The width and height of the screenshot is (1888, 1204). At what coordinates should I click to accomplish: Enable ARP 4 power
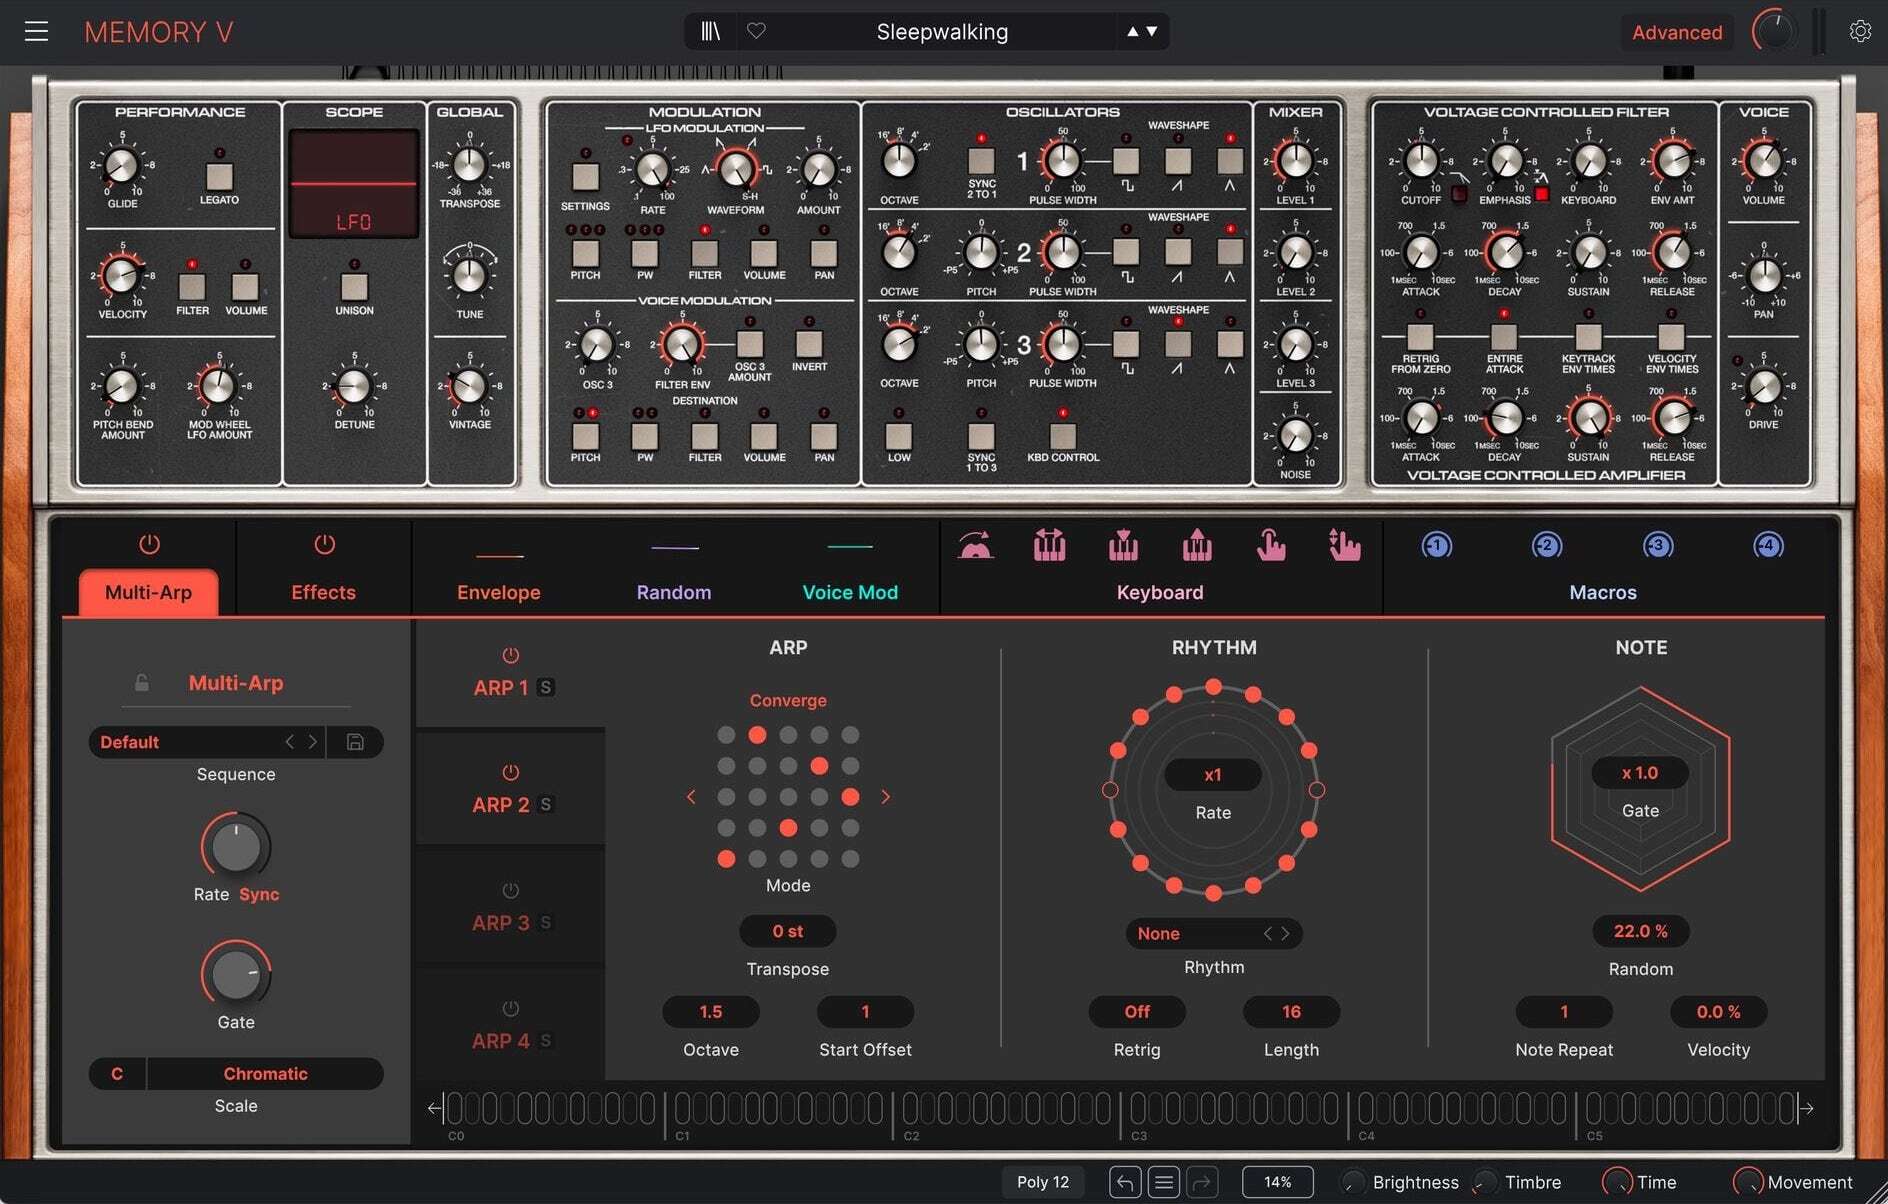[x=510, y=1008]
